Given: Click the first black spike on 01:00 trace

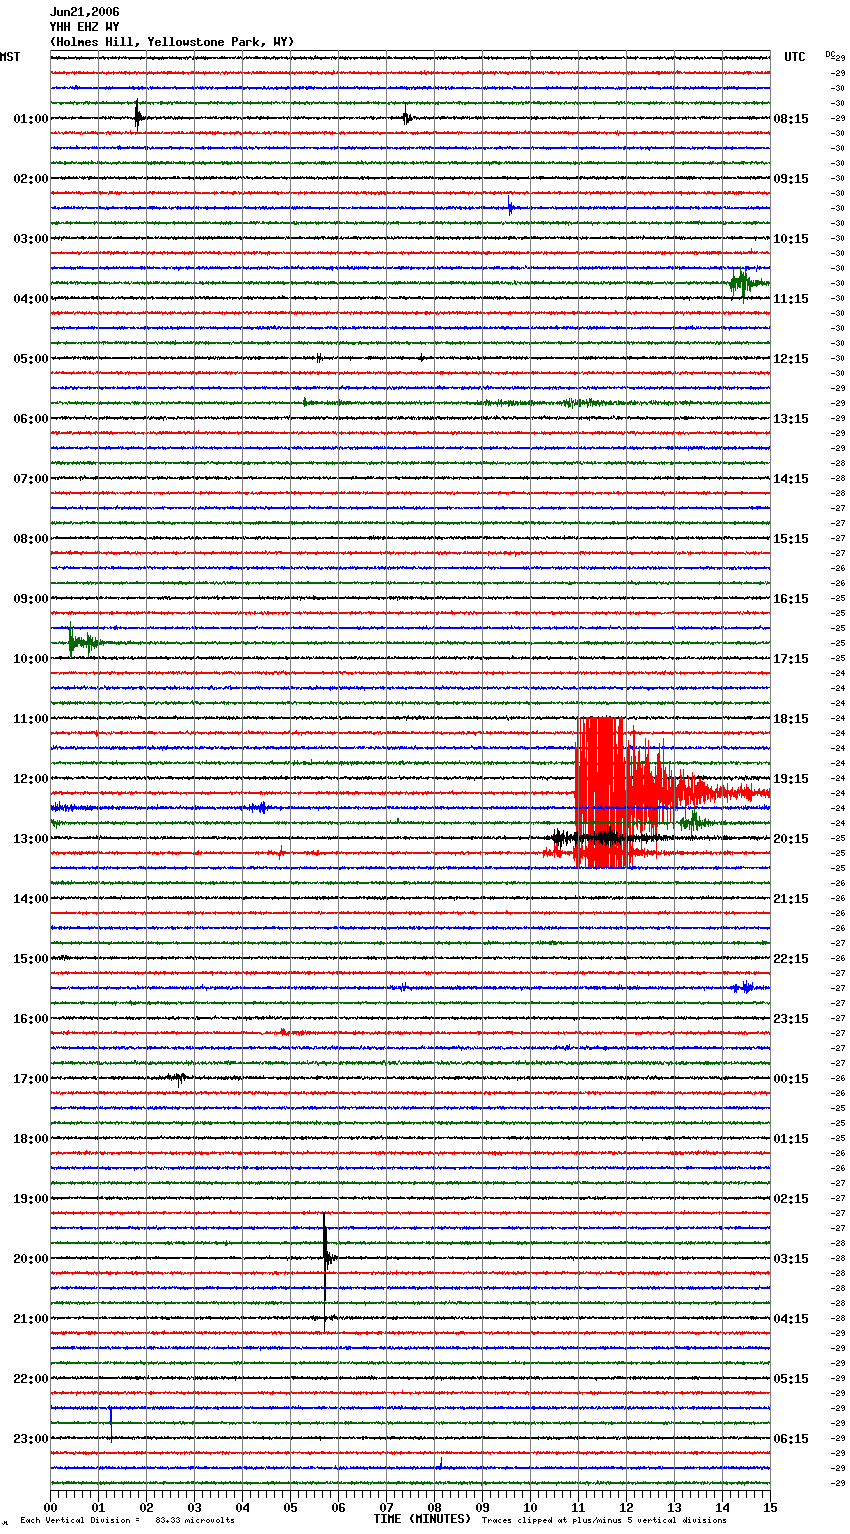Looking at the screenshot, I should (138, 116).
